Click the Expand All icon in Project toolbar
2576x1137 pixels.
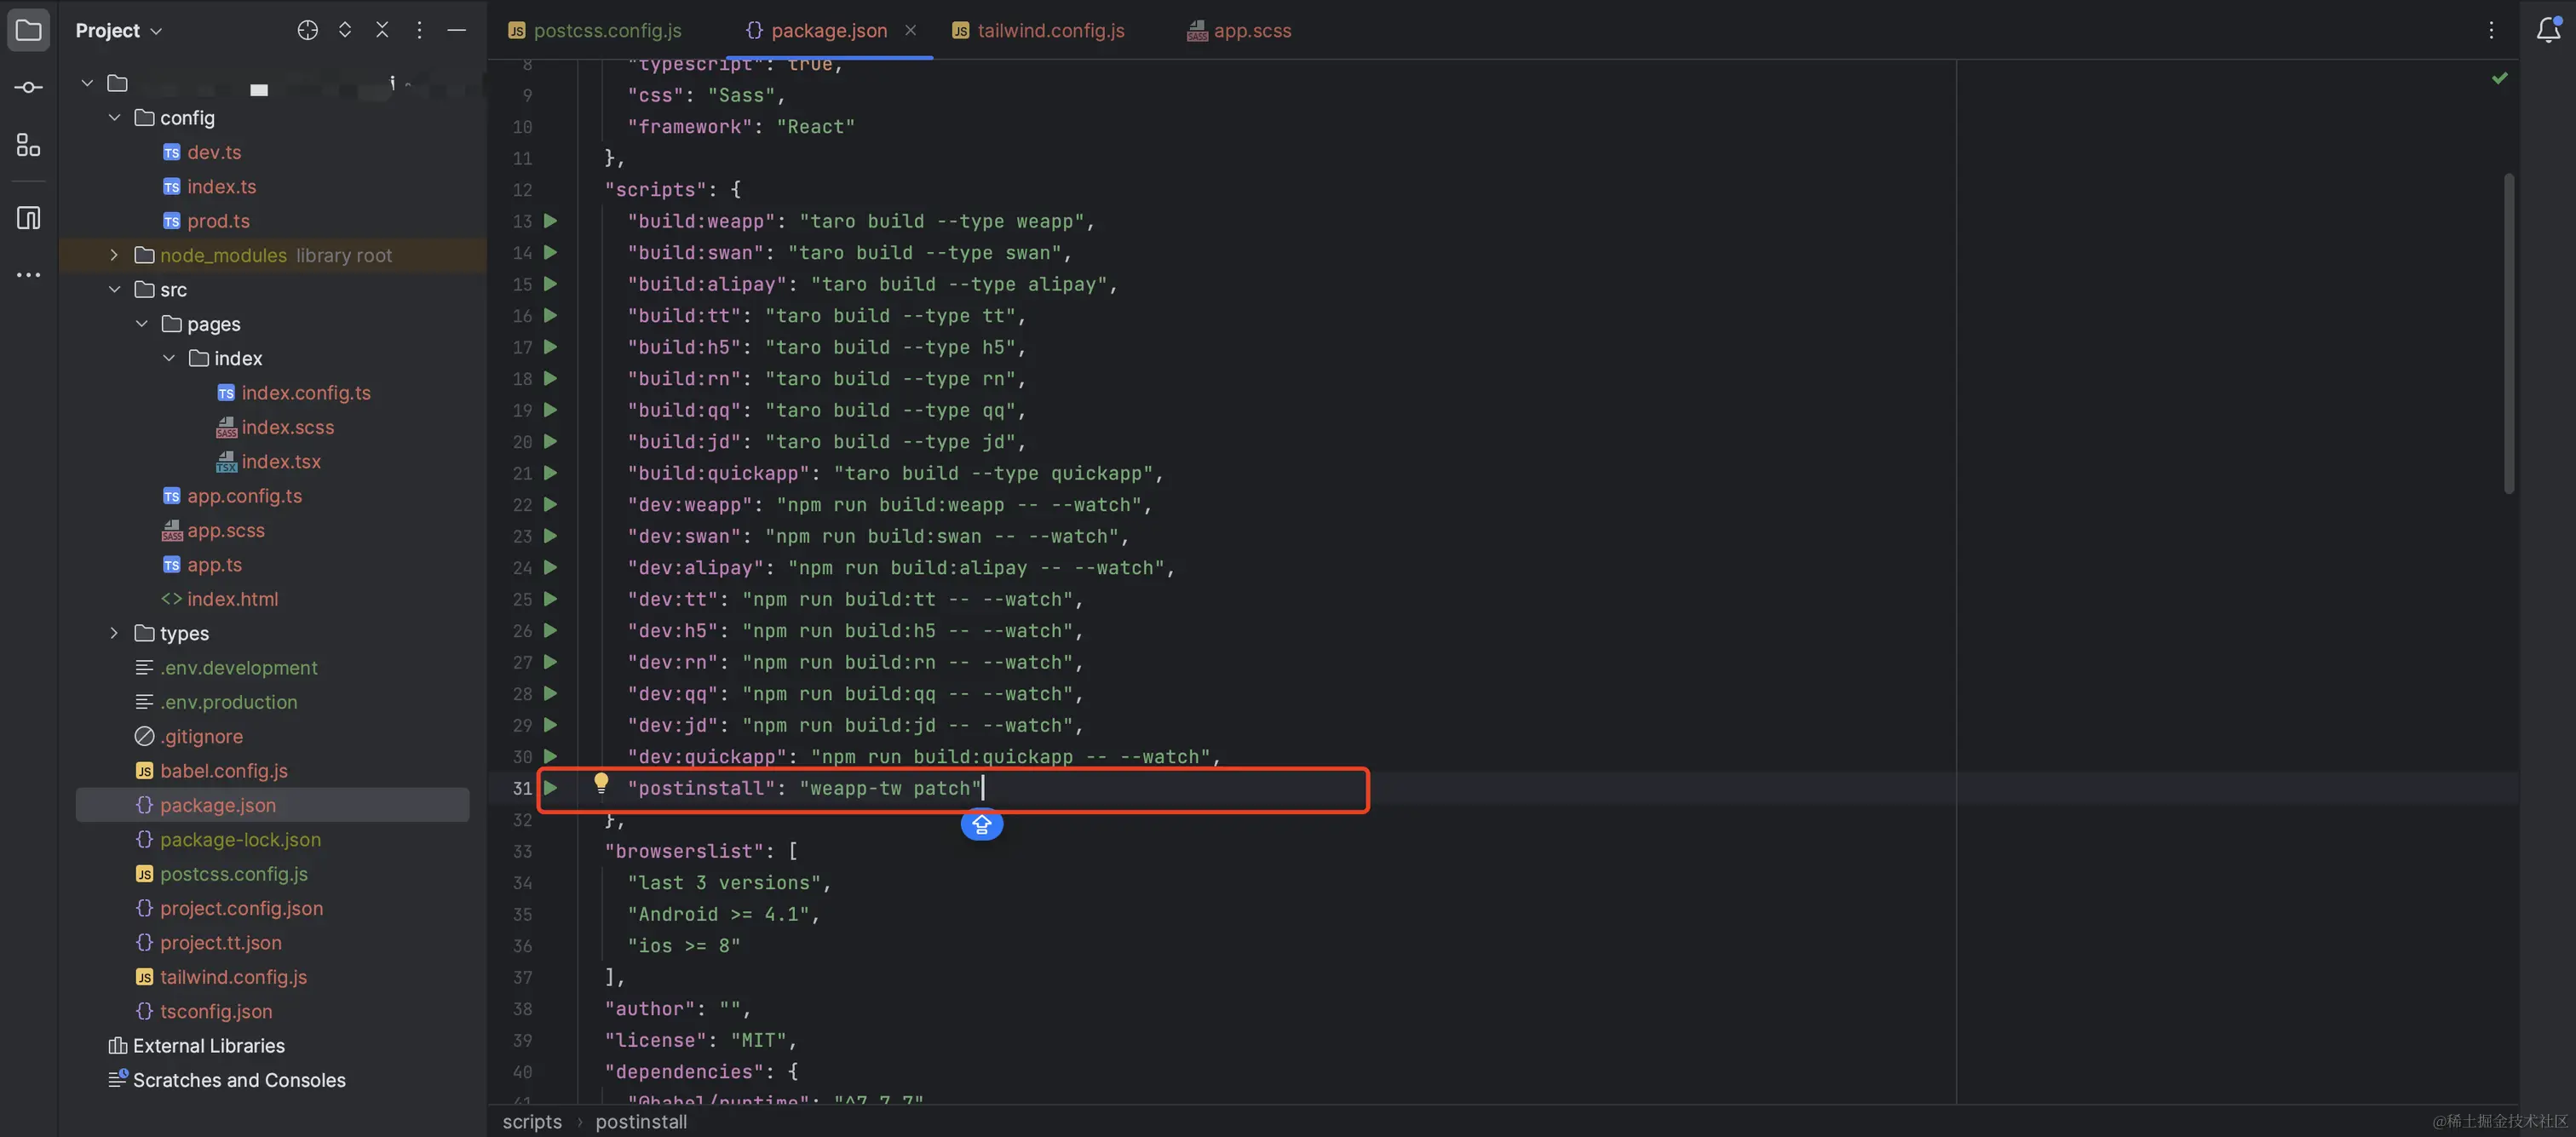click(x=345, y=30)
